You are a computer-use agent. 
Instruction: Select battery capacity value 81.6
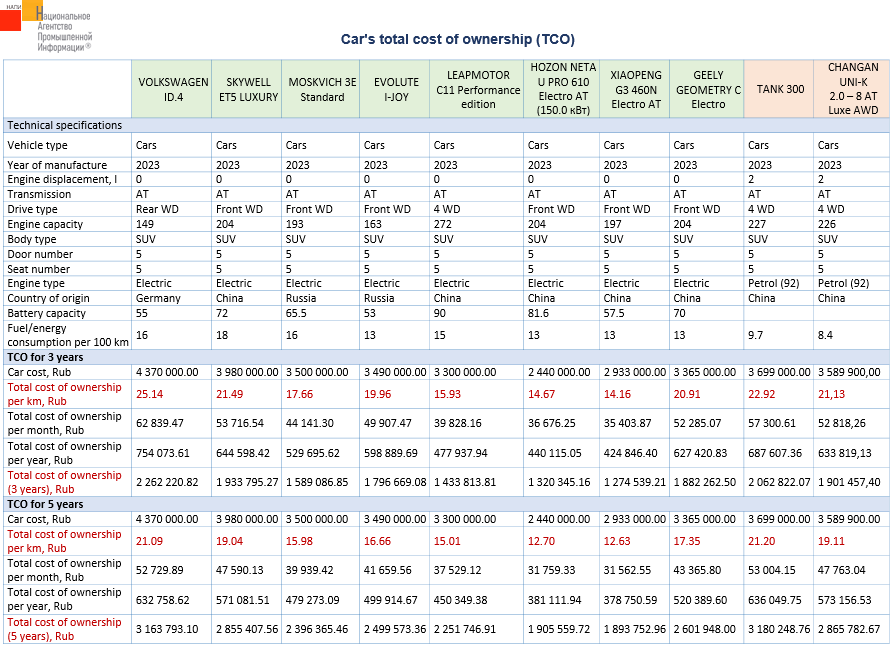point(538,313)
